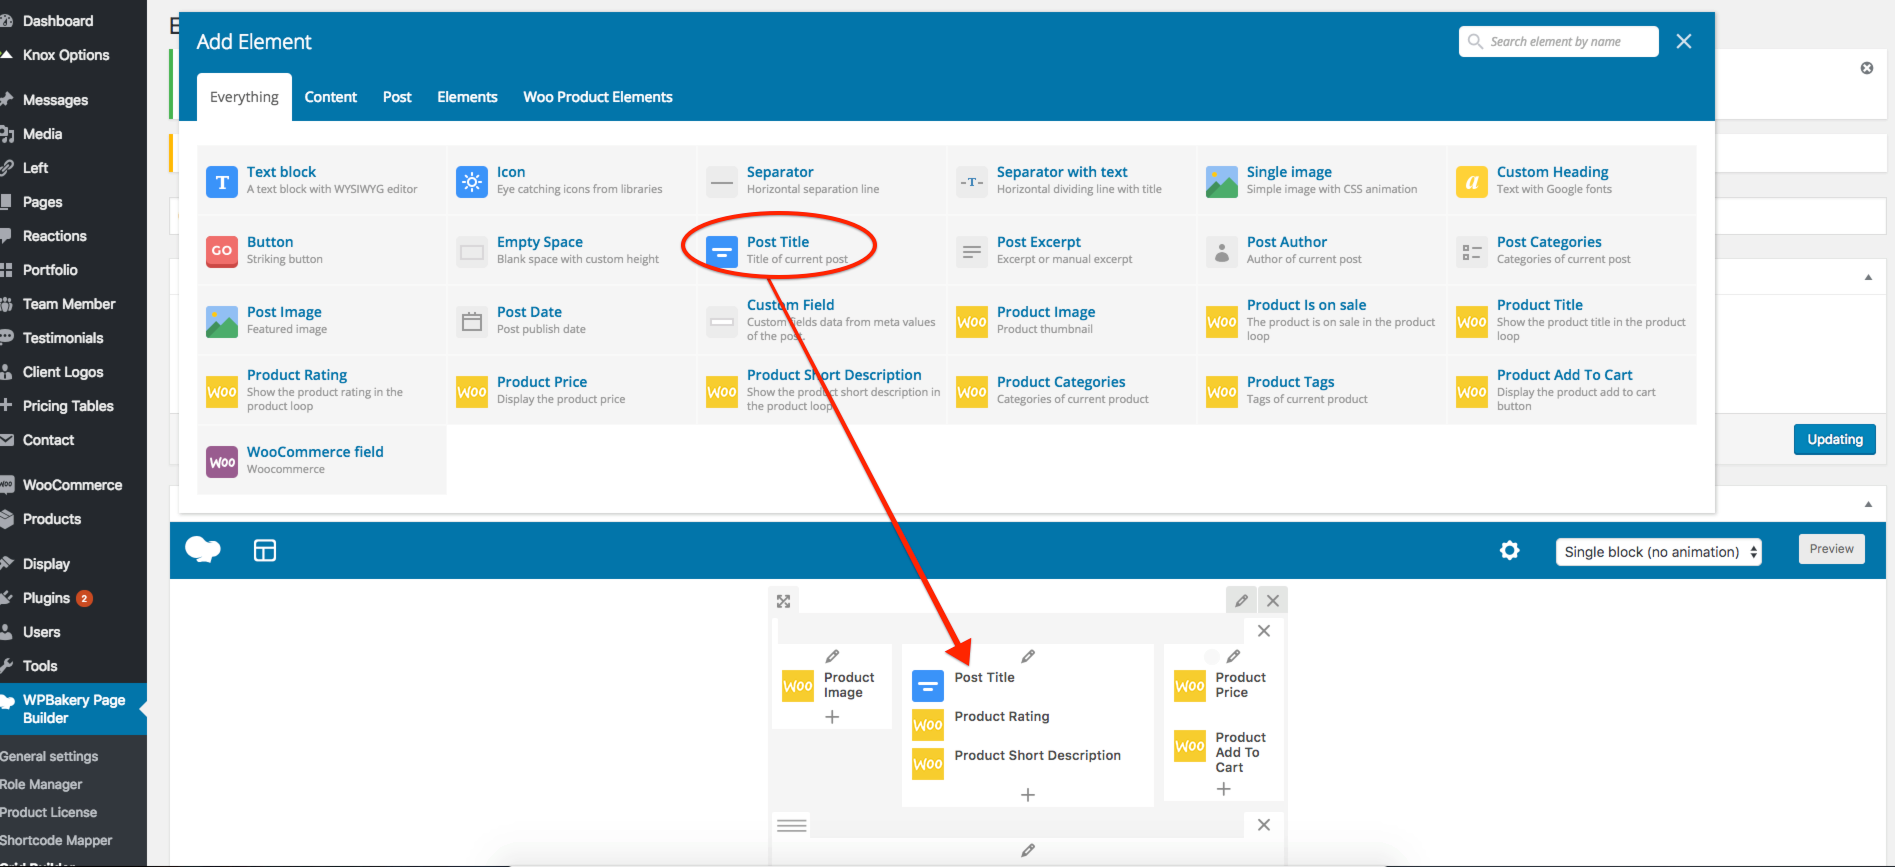This screenshot has width=1895, height=867.
Task: Add the Text block element
Action: (x=321, y=181)
